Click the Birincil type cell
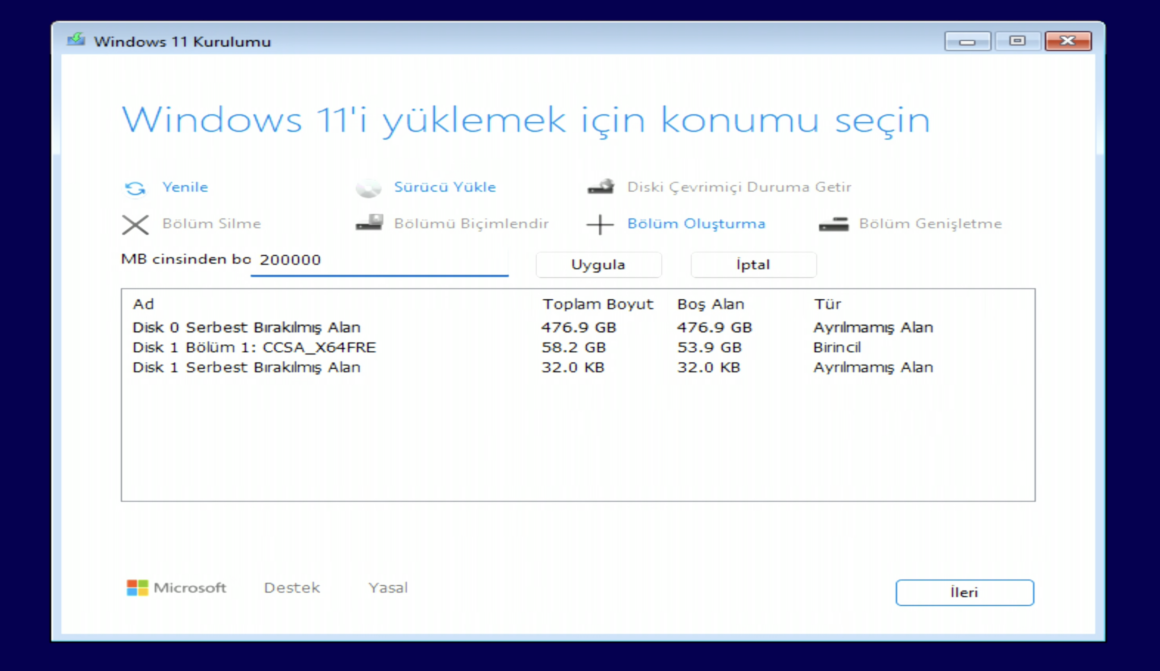 tap(837, 347)
